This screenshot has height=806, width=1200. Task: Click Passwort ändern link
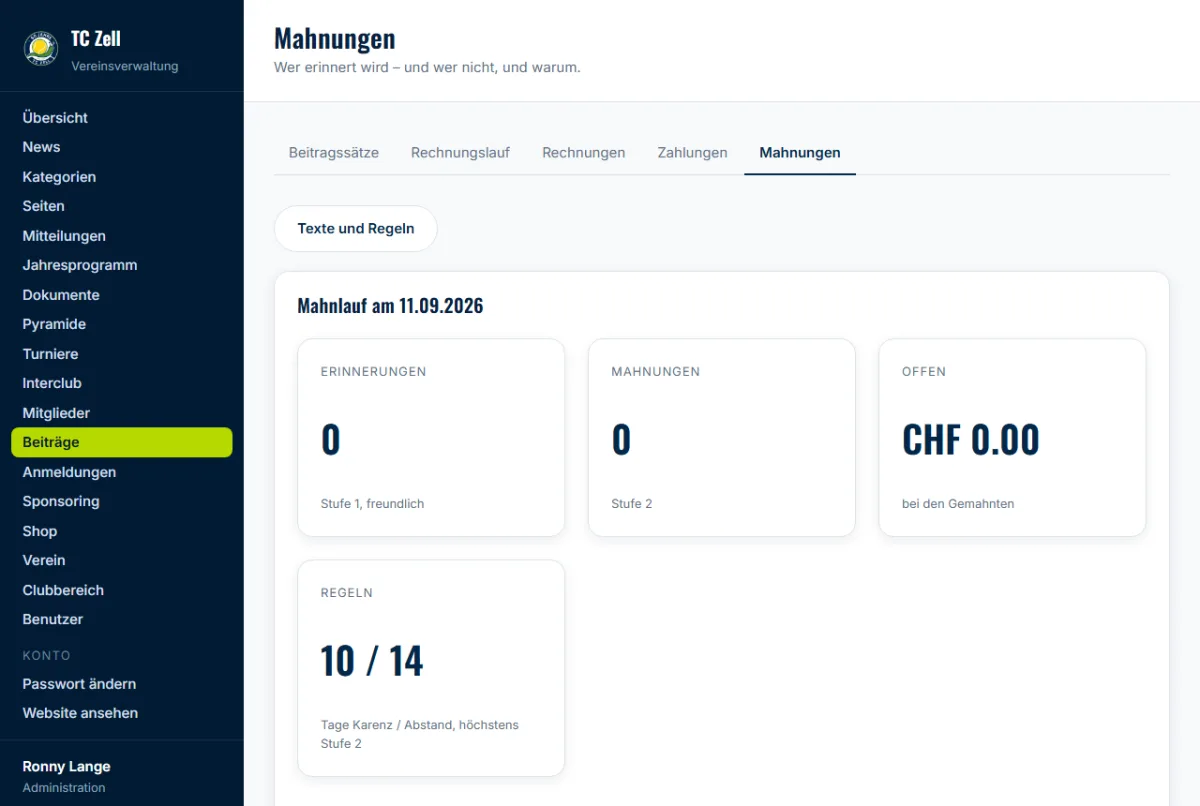121,683
